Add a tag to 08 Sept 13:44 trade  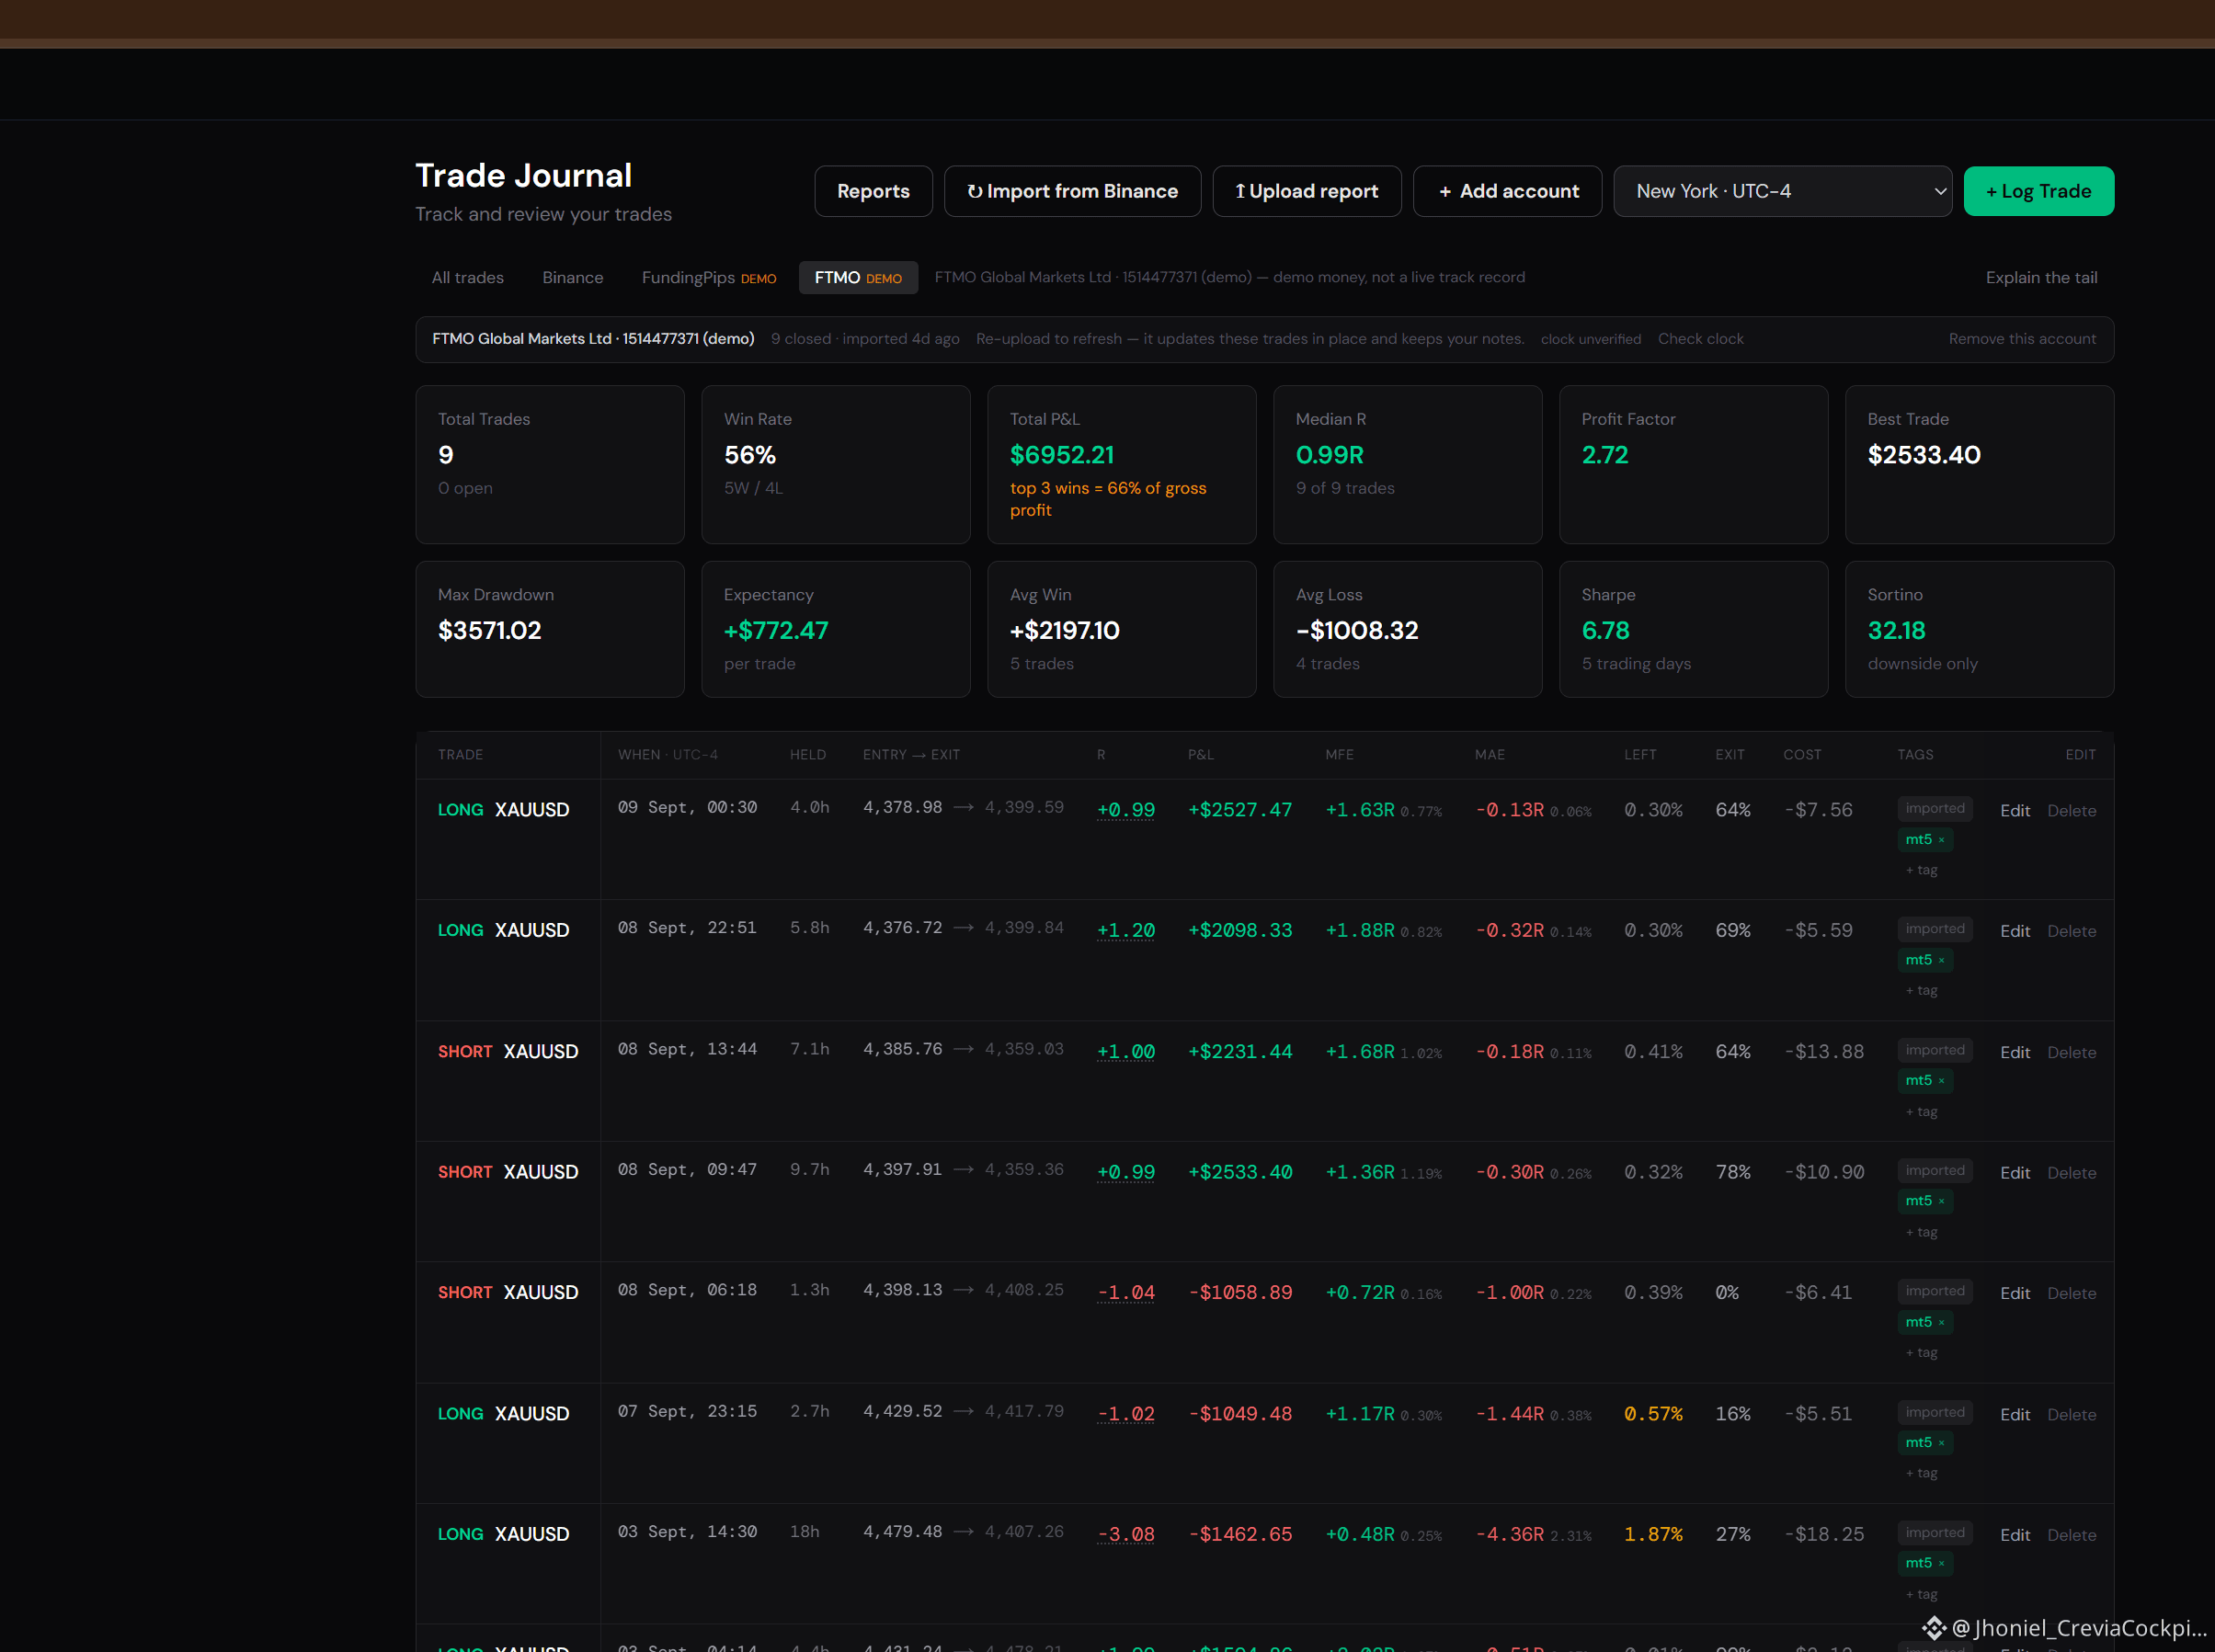[x=1921, y=1112]
